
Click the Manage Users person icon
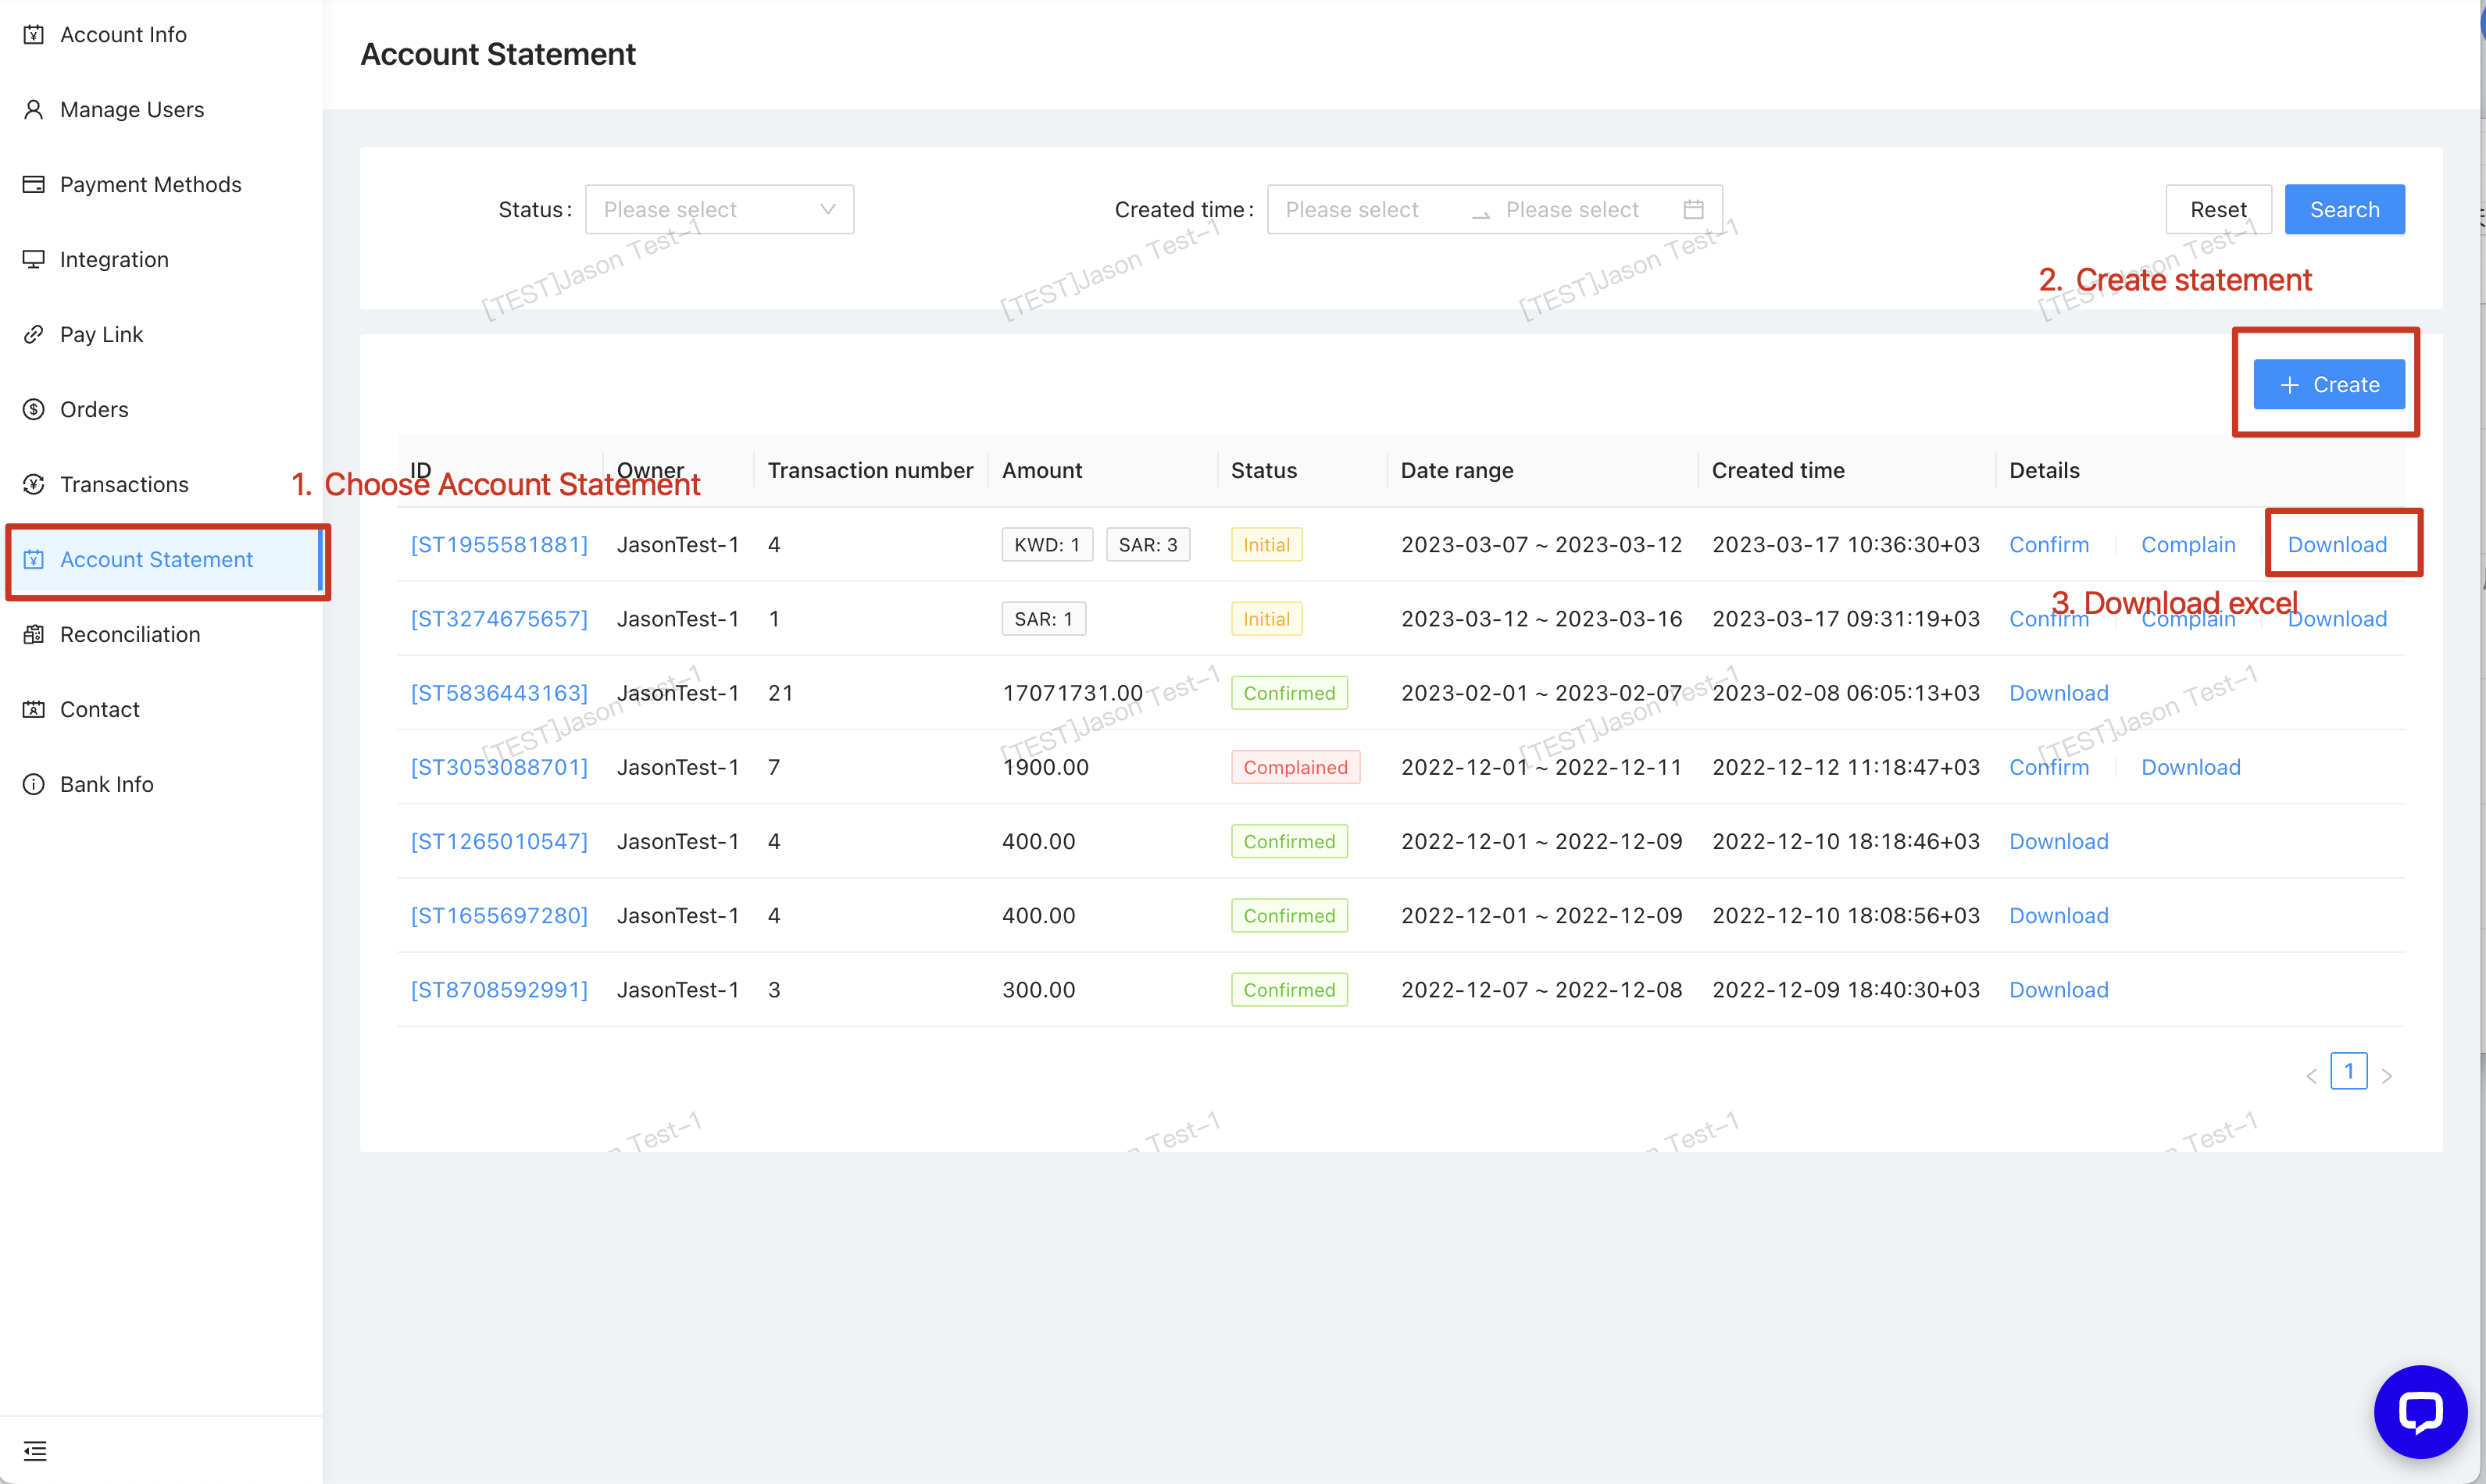pyautogui.click(x=34, y=110)
